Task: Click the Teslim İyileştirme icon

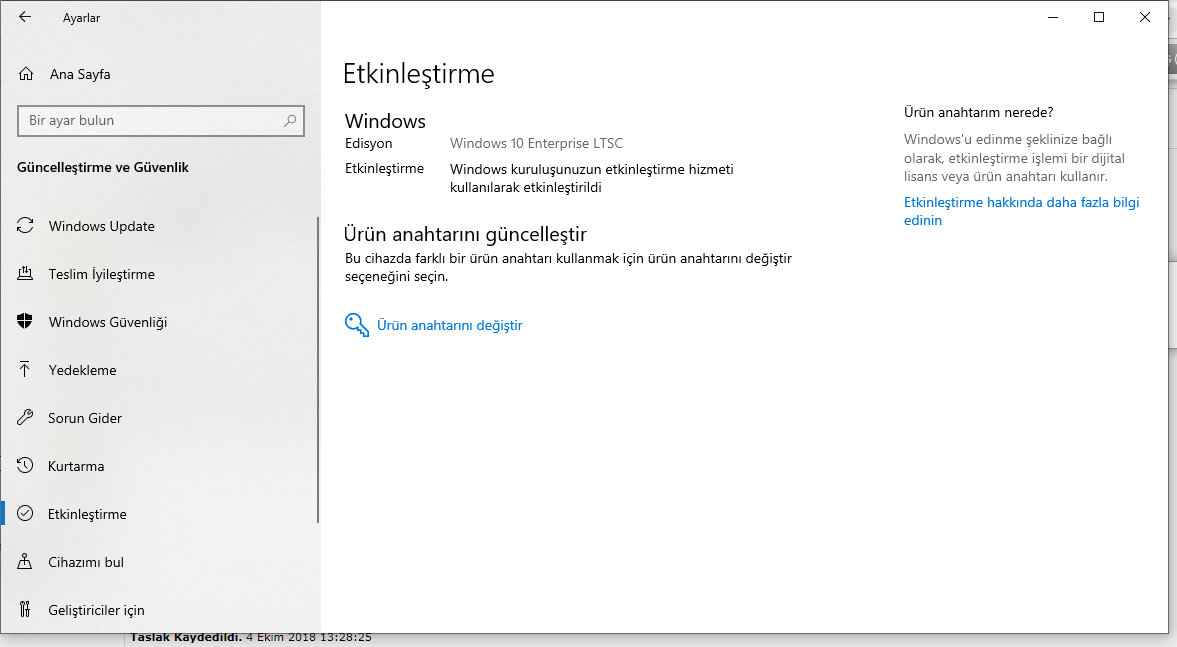Action: [25, 273]
